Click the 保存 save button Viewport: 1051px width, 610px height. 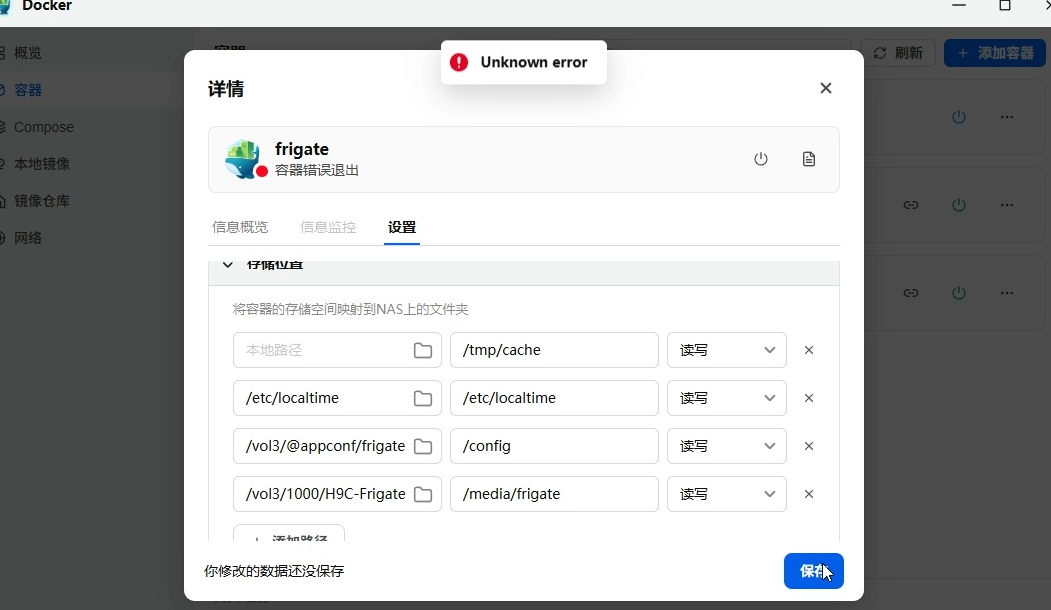point(814,571)
